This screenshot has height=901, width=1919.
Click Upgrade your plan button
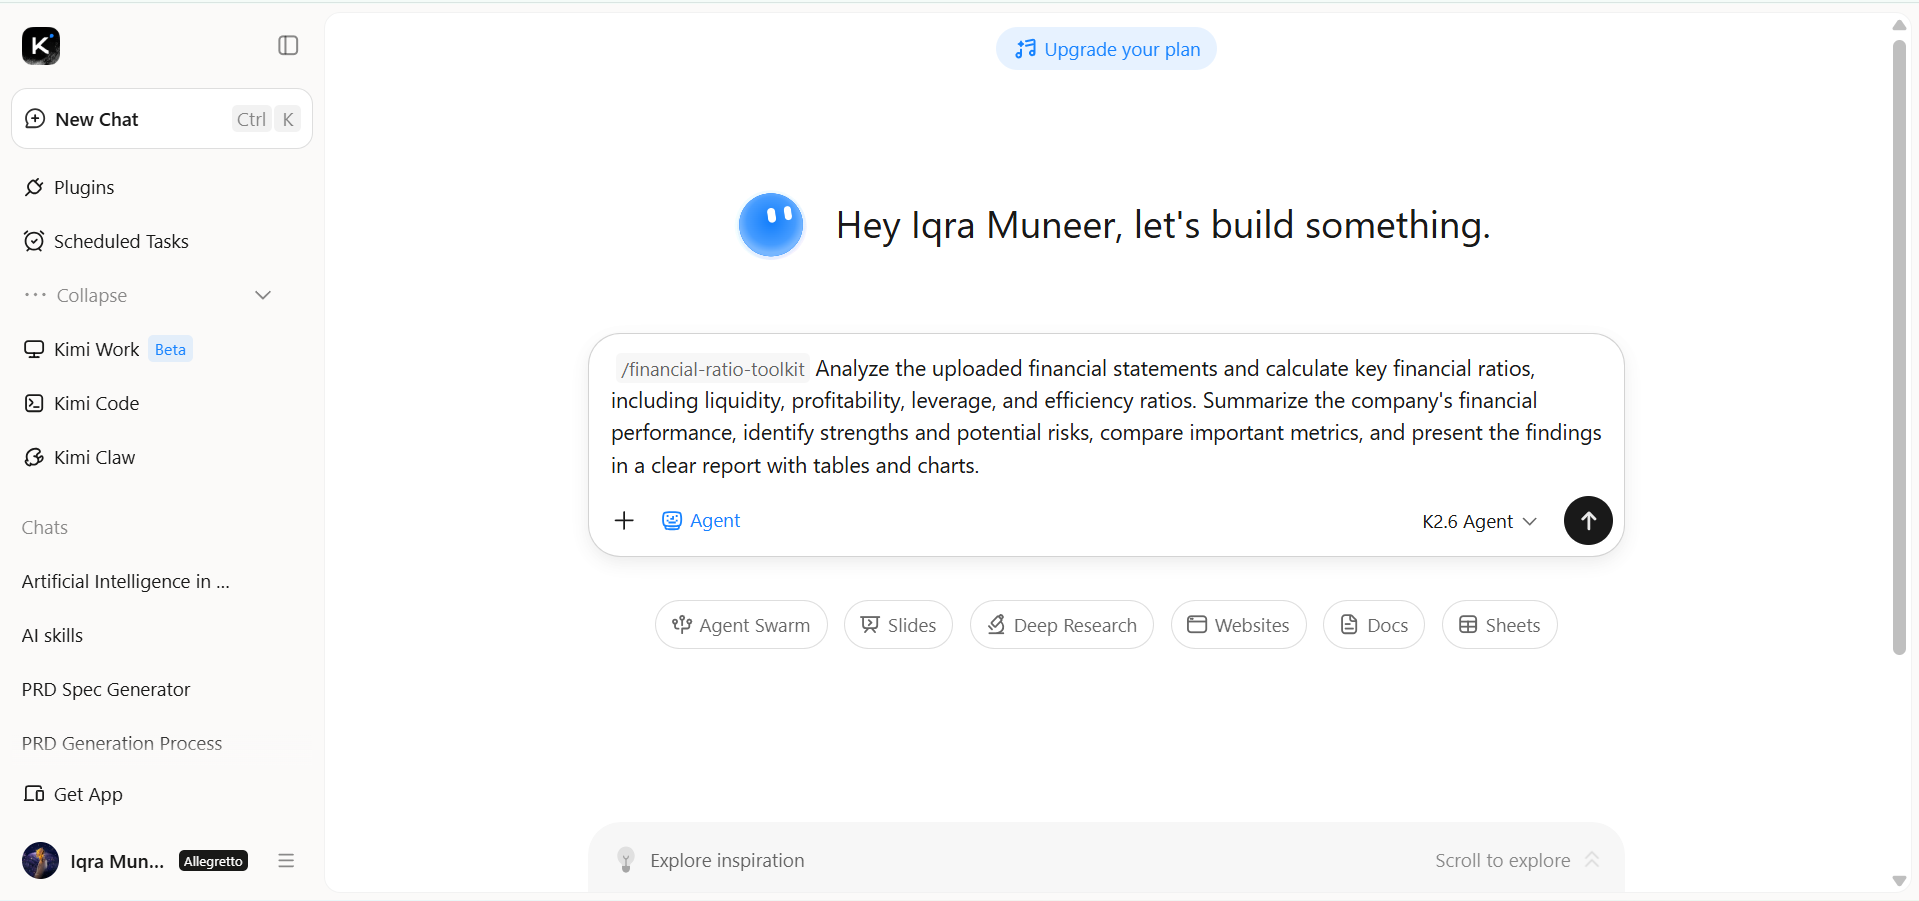[x=1106, y=49]
